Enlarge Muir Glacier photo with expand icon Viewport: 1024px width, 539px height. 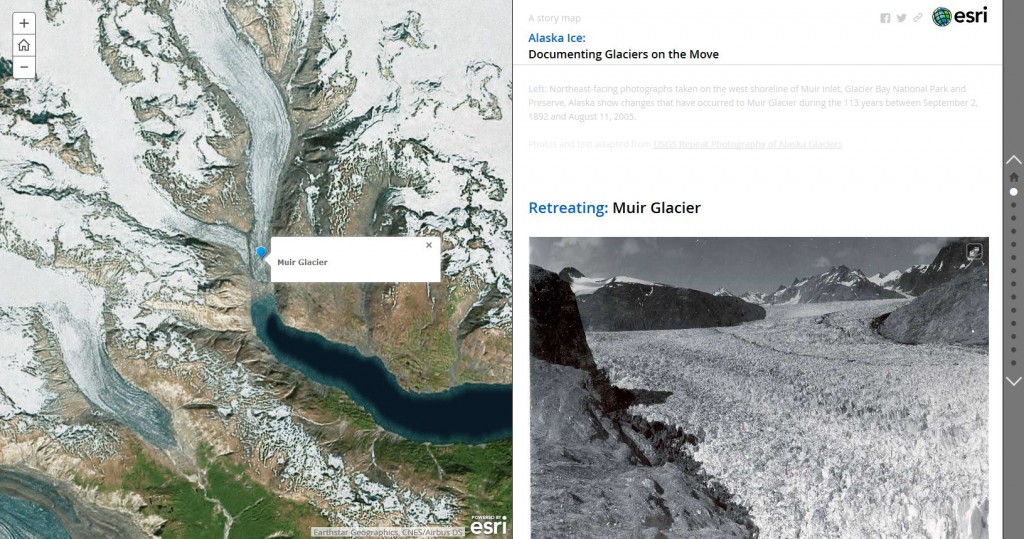pyautogui.click(x=974, y=252)
